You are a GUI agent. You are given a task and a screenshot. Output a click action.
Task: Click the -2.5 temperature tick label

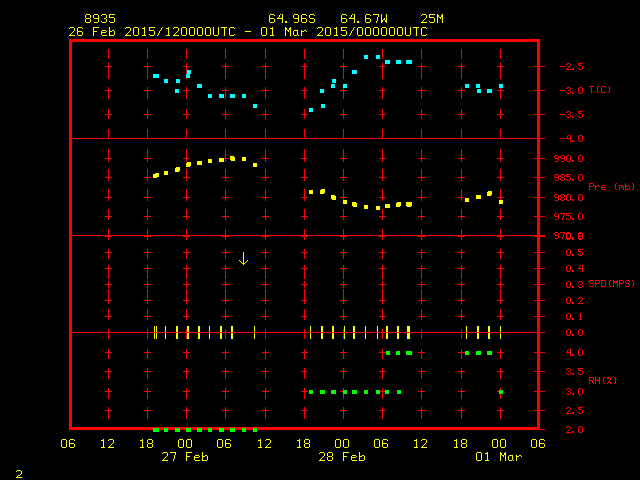click(x=571, y=67)
